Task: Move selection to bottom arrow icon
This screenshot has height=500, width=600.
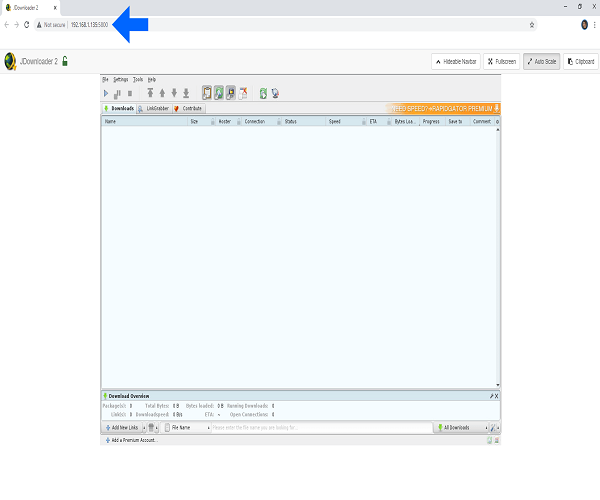Action: pos(186,93)
